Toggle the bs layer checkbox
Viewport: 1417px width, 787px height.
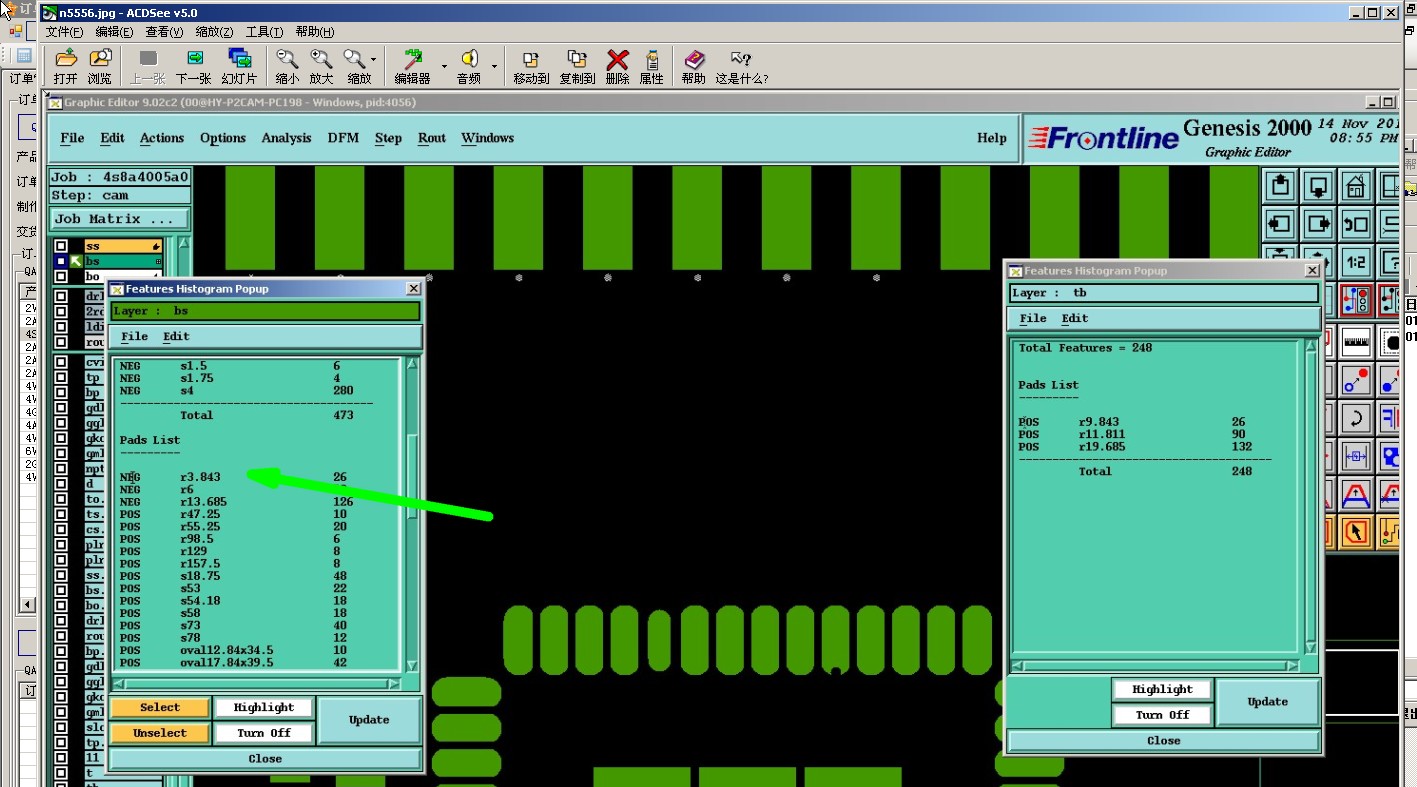tap(61, 261)
